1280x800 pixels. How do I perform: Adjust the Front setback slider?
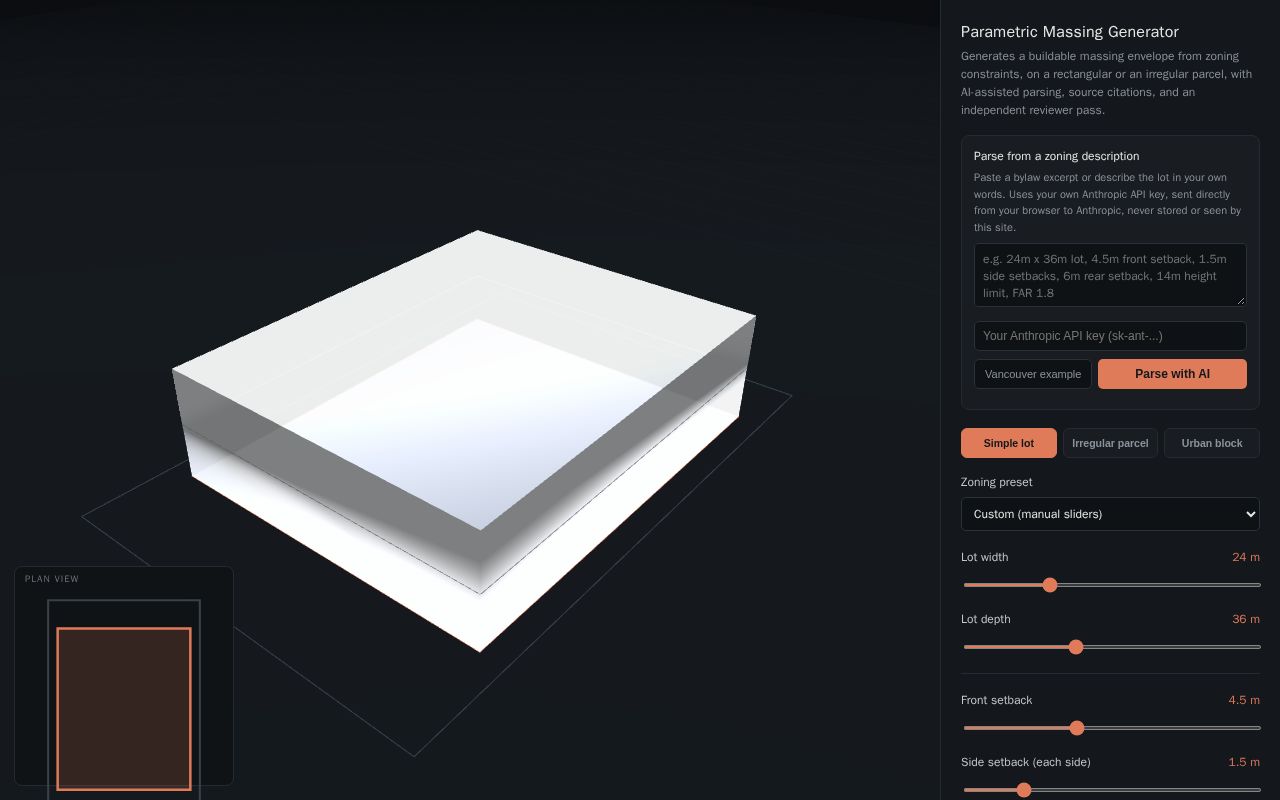1112,728
